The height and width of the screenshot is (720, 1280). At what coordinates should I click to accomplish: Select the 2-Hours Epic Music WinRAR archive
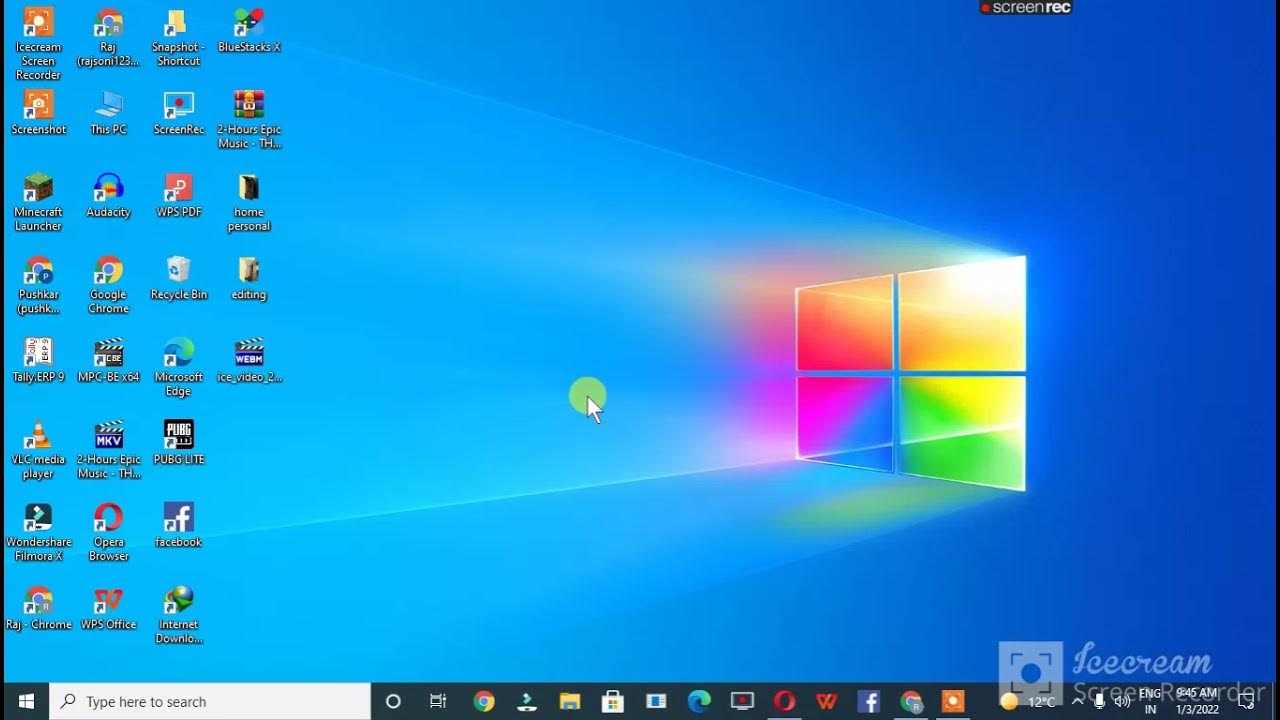tap(249, 119)
